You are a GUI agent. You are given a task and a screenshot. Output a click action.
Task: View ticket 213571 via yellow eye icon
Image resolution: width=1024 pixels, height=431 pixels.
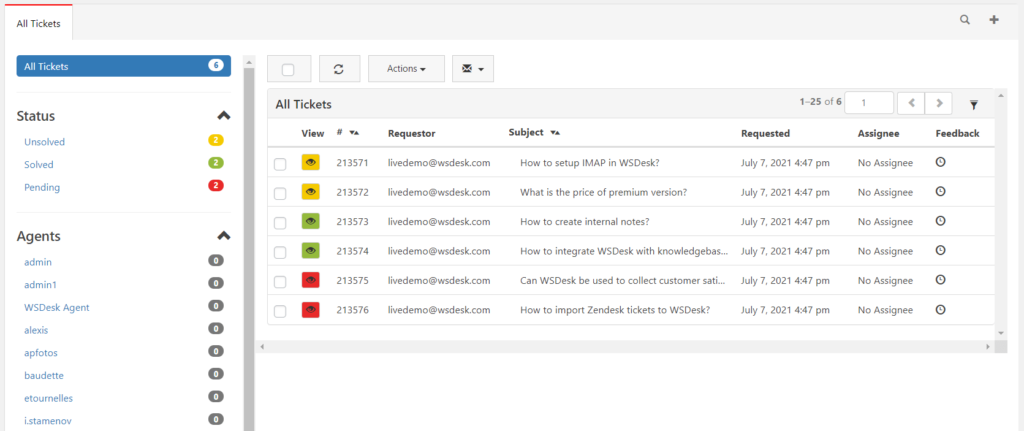pos(311,163)
